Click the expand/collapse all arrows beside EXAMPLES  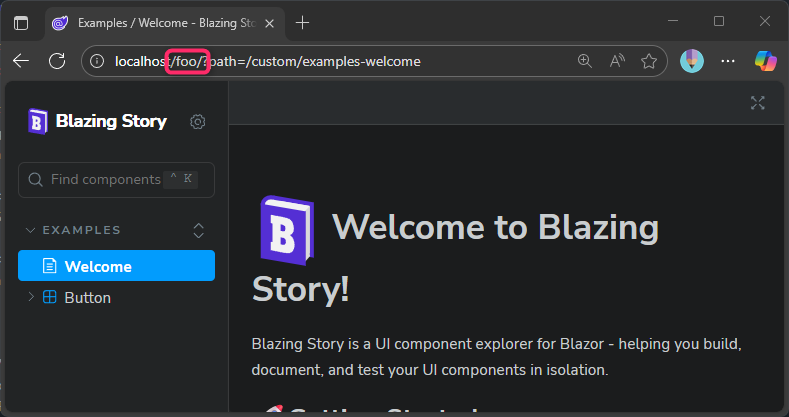(x=199, y=230)
